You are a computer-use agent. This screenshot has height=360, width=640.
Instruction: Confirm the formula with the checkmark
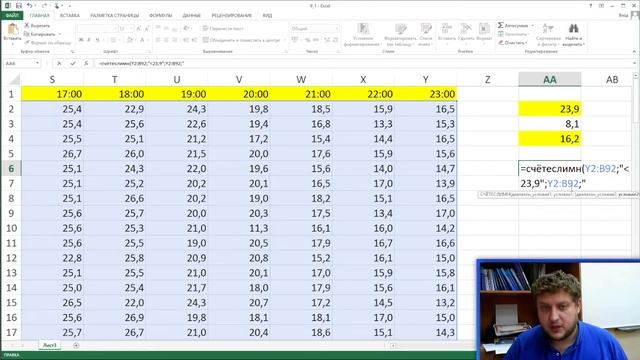[x=73, y=63]
